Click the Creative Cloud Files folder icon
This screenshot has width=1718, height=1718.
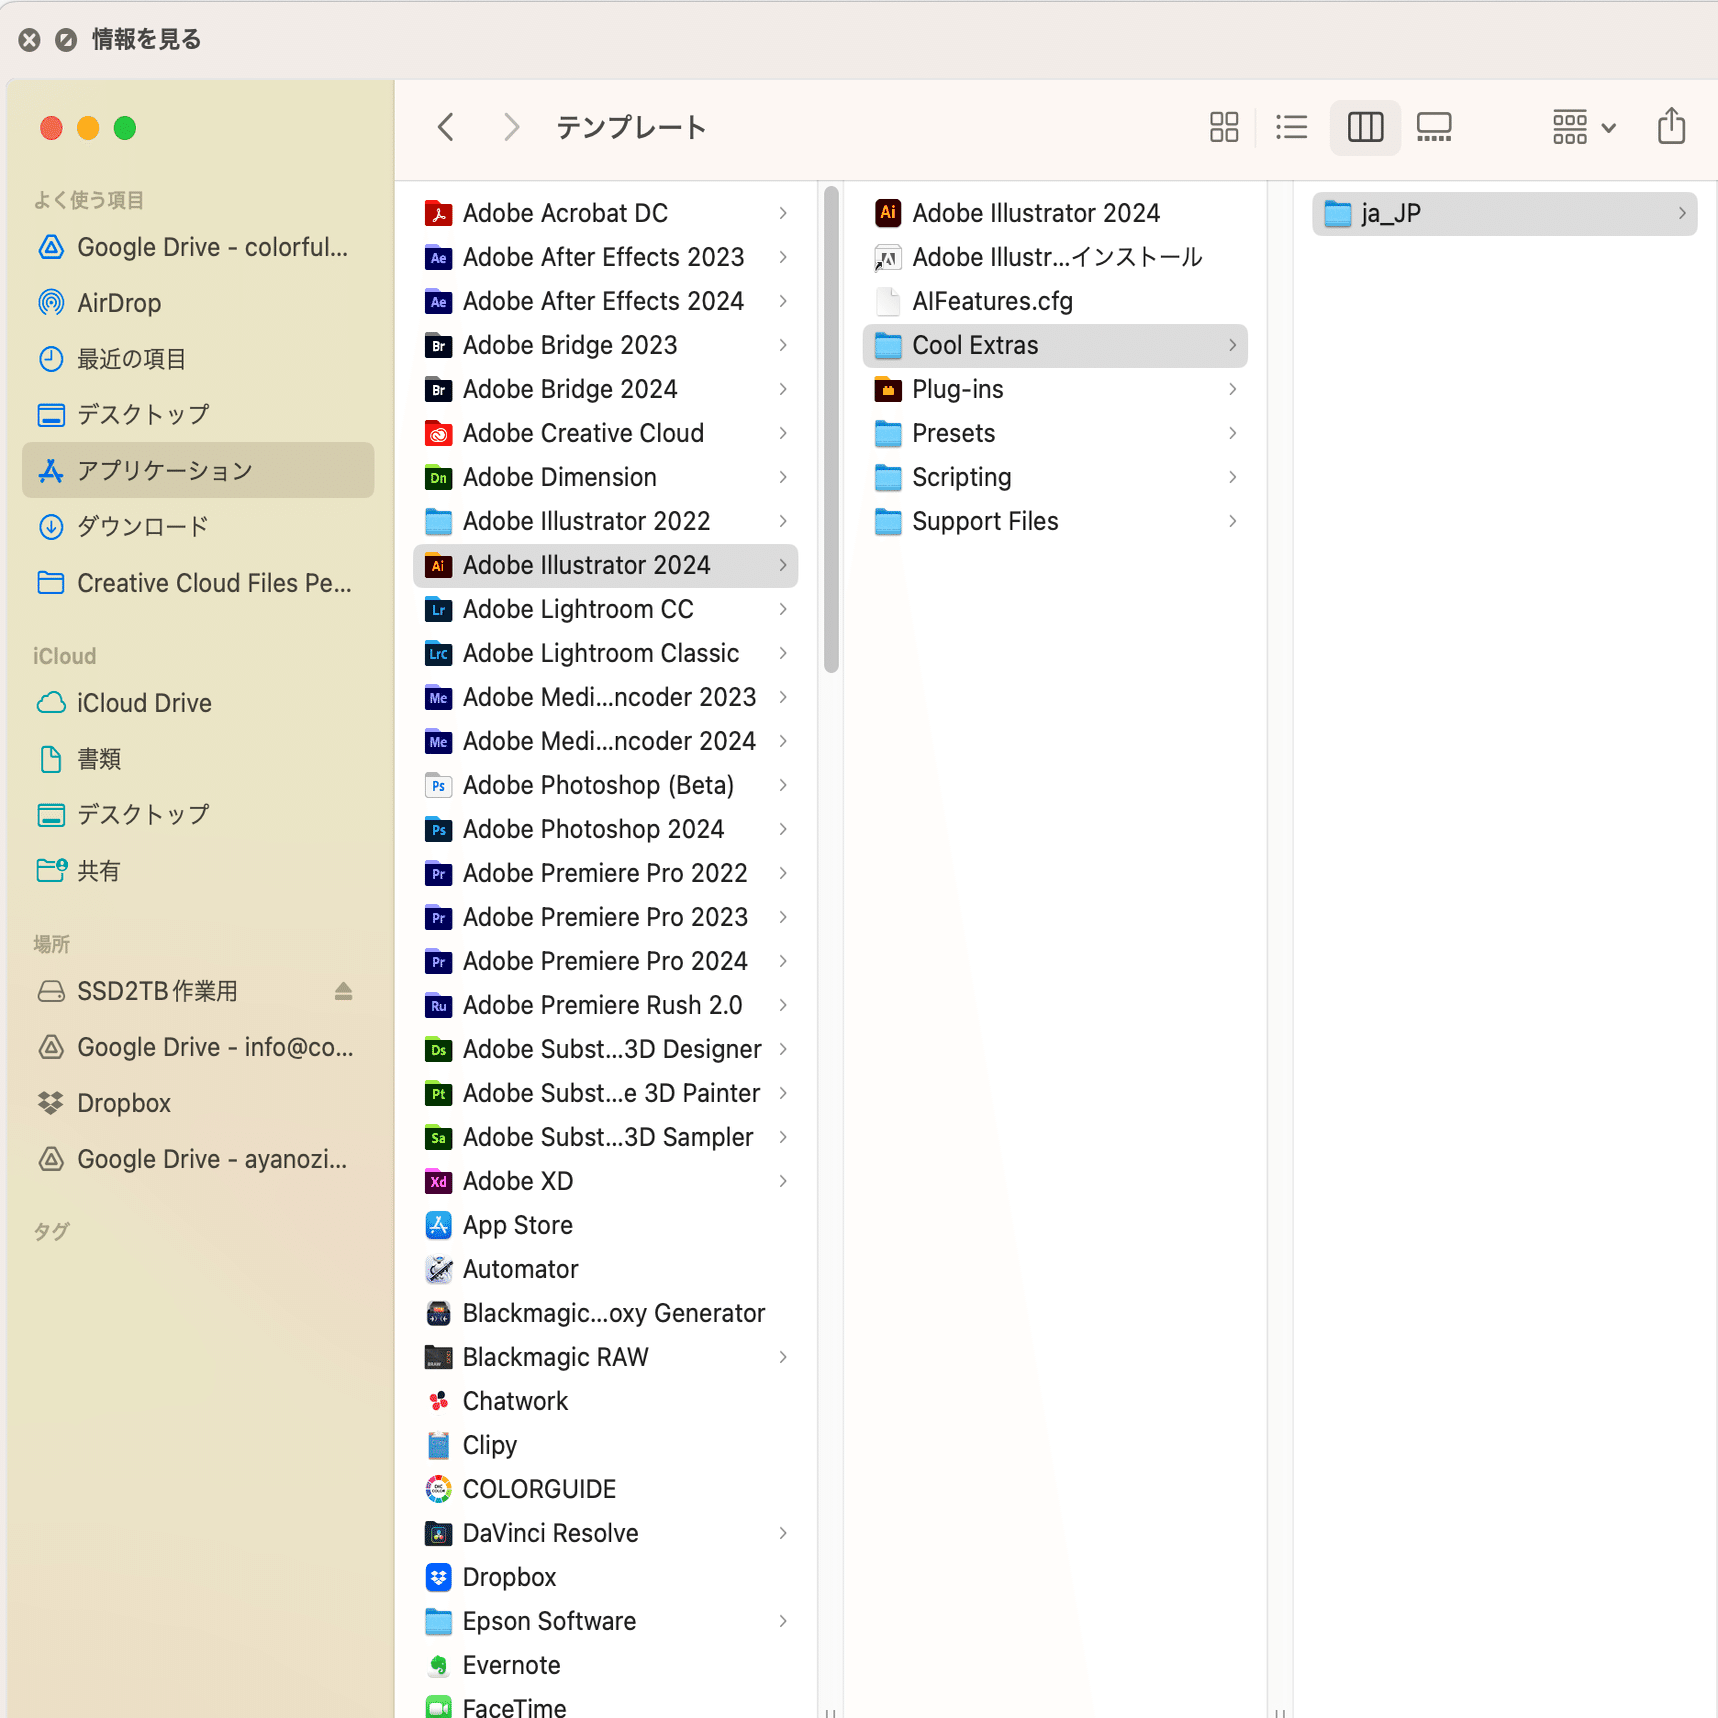[51, 582]
